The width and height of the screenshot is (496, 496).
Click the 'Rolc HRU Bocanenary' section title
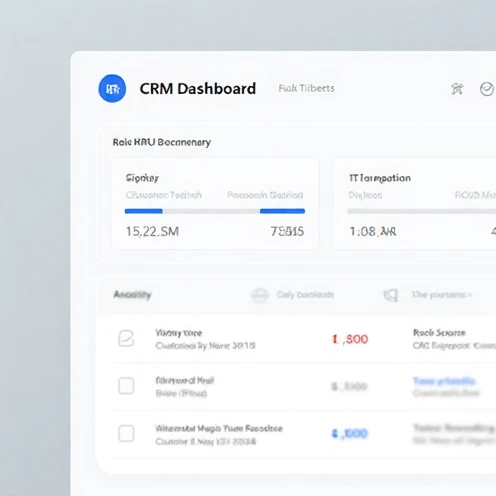click(x=162, y=142)
